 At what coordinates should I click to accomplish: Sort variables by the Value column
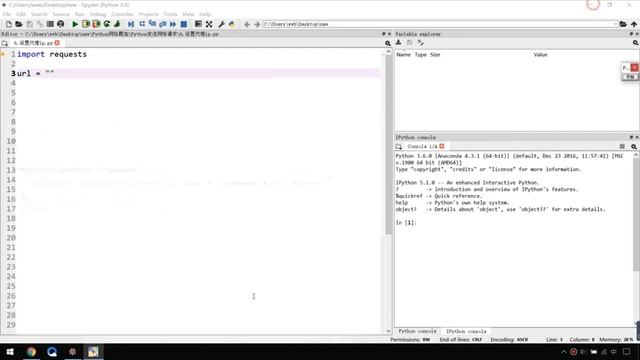(x=540, y=55)
